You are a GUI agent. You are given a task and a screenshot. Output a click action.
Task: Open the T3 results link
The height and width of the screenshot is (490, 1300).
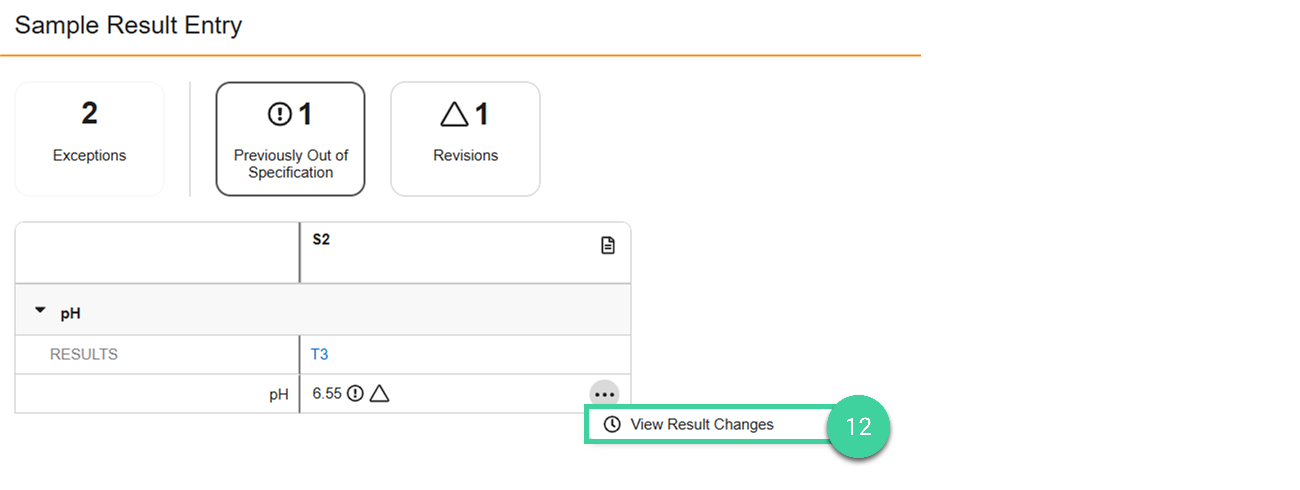[319, 354]
